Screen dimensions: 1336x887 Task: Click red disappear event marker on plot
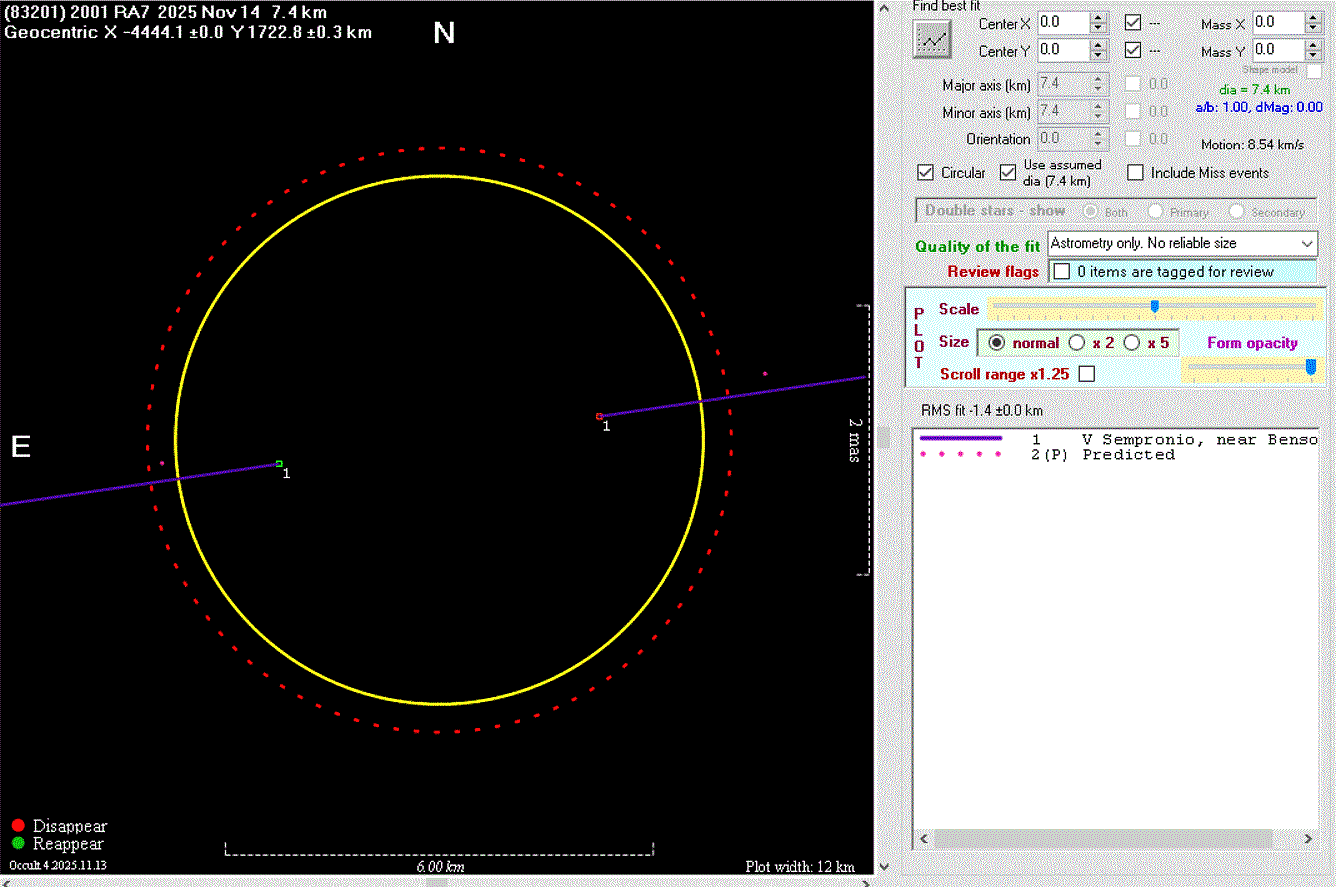tap(599, 416)
